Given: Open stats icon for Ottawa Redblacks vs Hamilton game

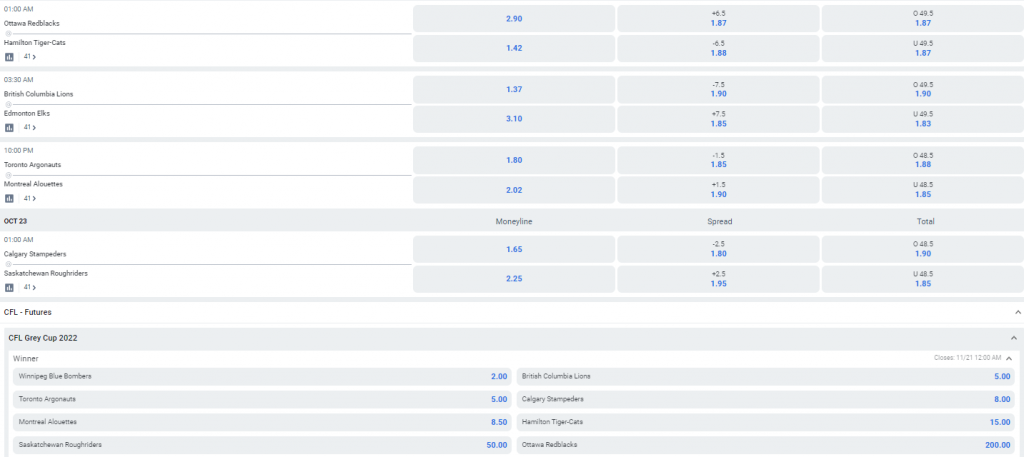Looking at the screenshot, I should [x=9, y=57].
